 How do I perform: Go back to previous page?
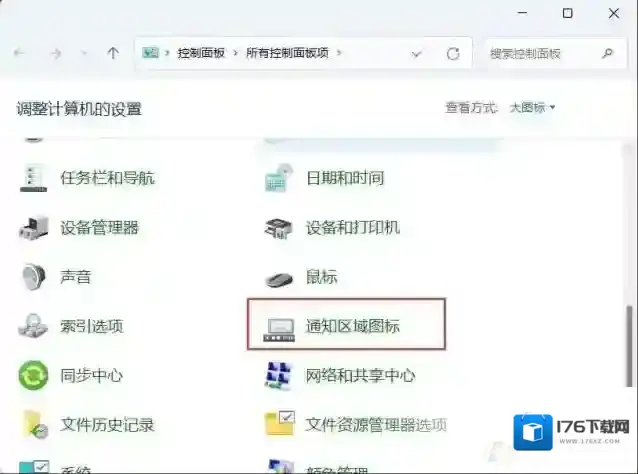click(19, 53)
